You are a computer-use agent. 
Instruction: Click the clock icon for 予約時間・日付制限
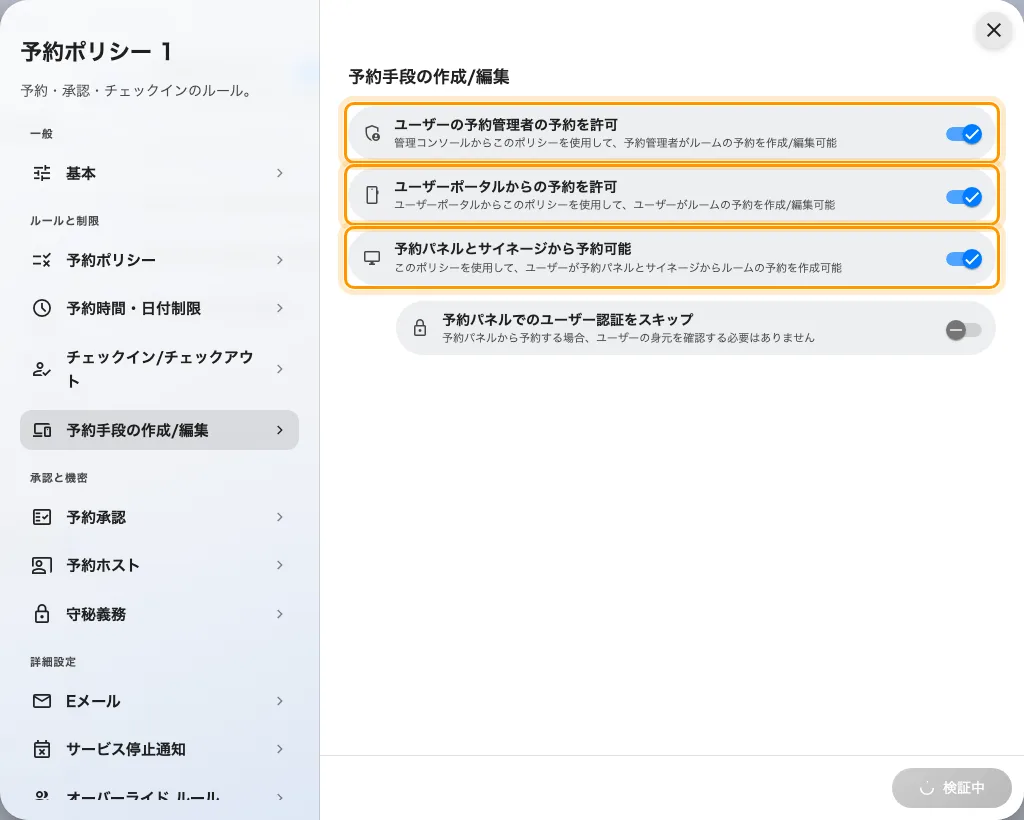[x=42, y=308]
